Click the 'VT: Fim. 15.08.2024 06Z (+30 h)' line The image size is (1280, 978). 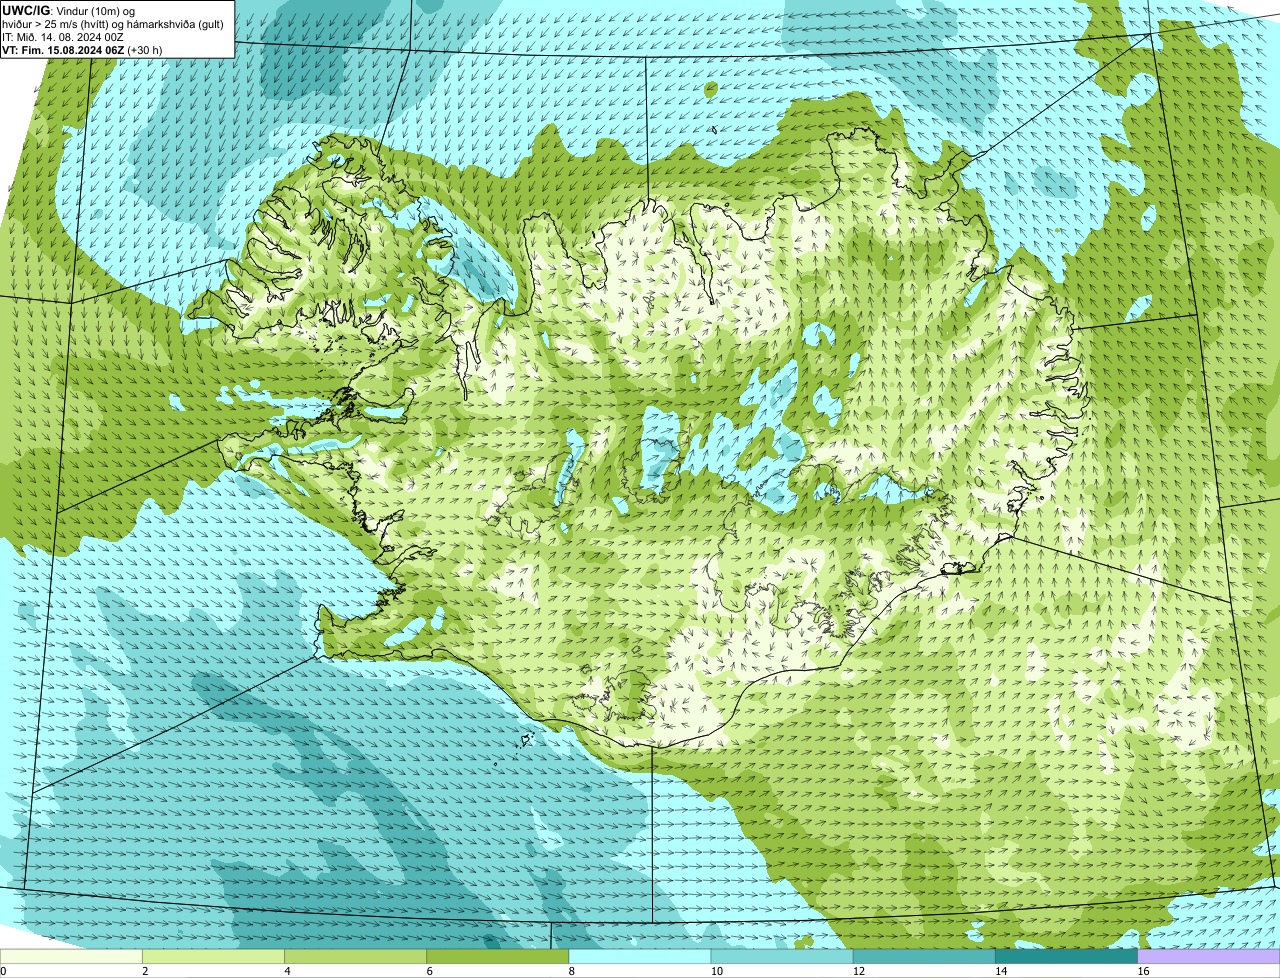[82, 50]
